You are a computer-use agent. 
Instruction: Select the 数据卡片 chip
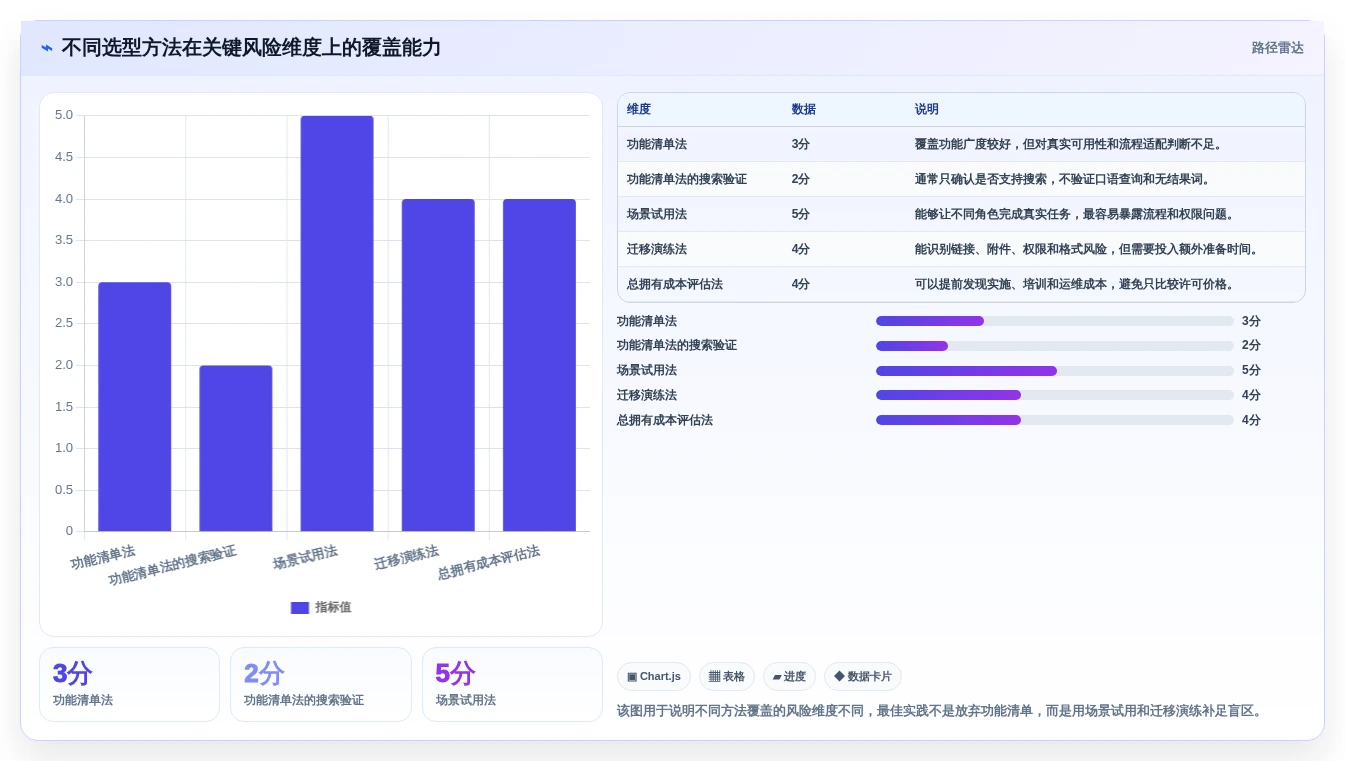(862, 677)
